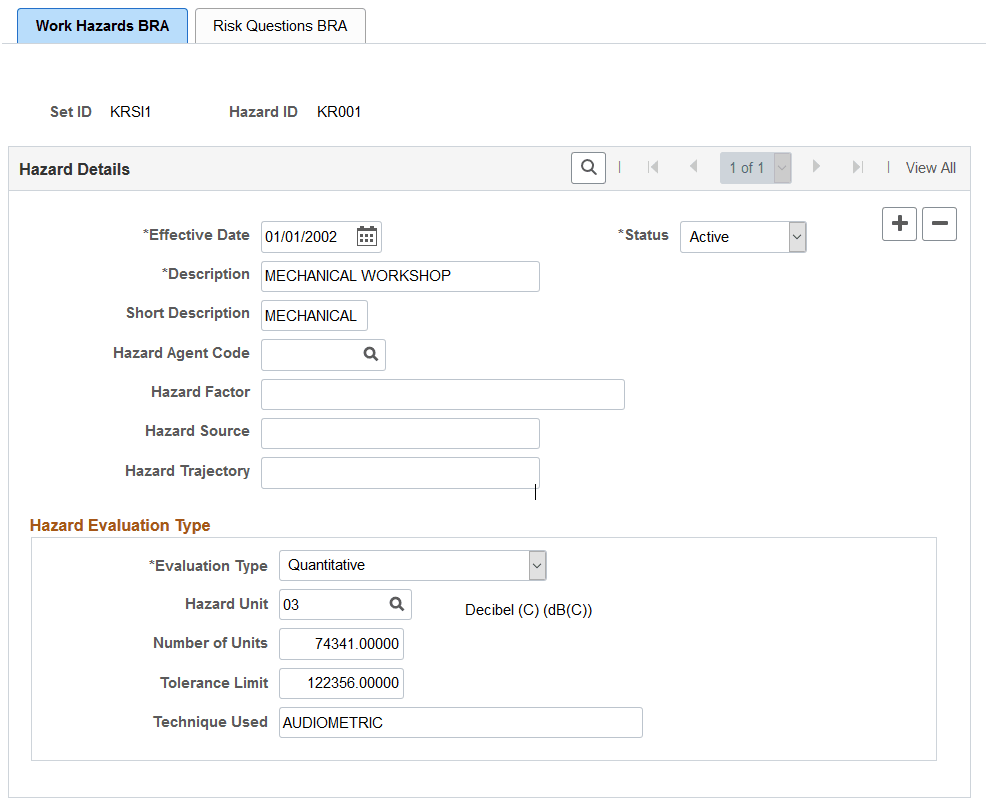Go to next row arrow icon
Image resolution: width=986 pixels, height=804 pixels.
[x=816, y=167]
